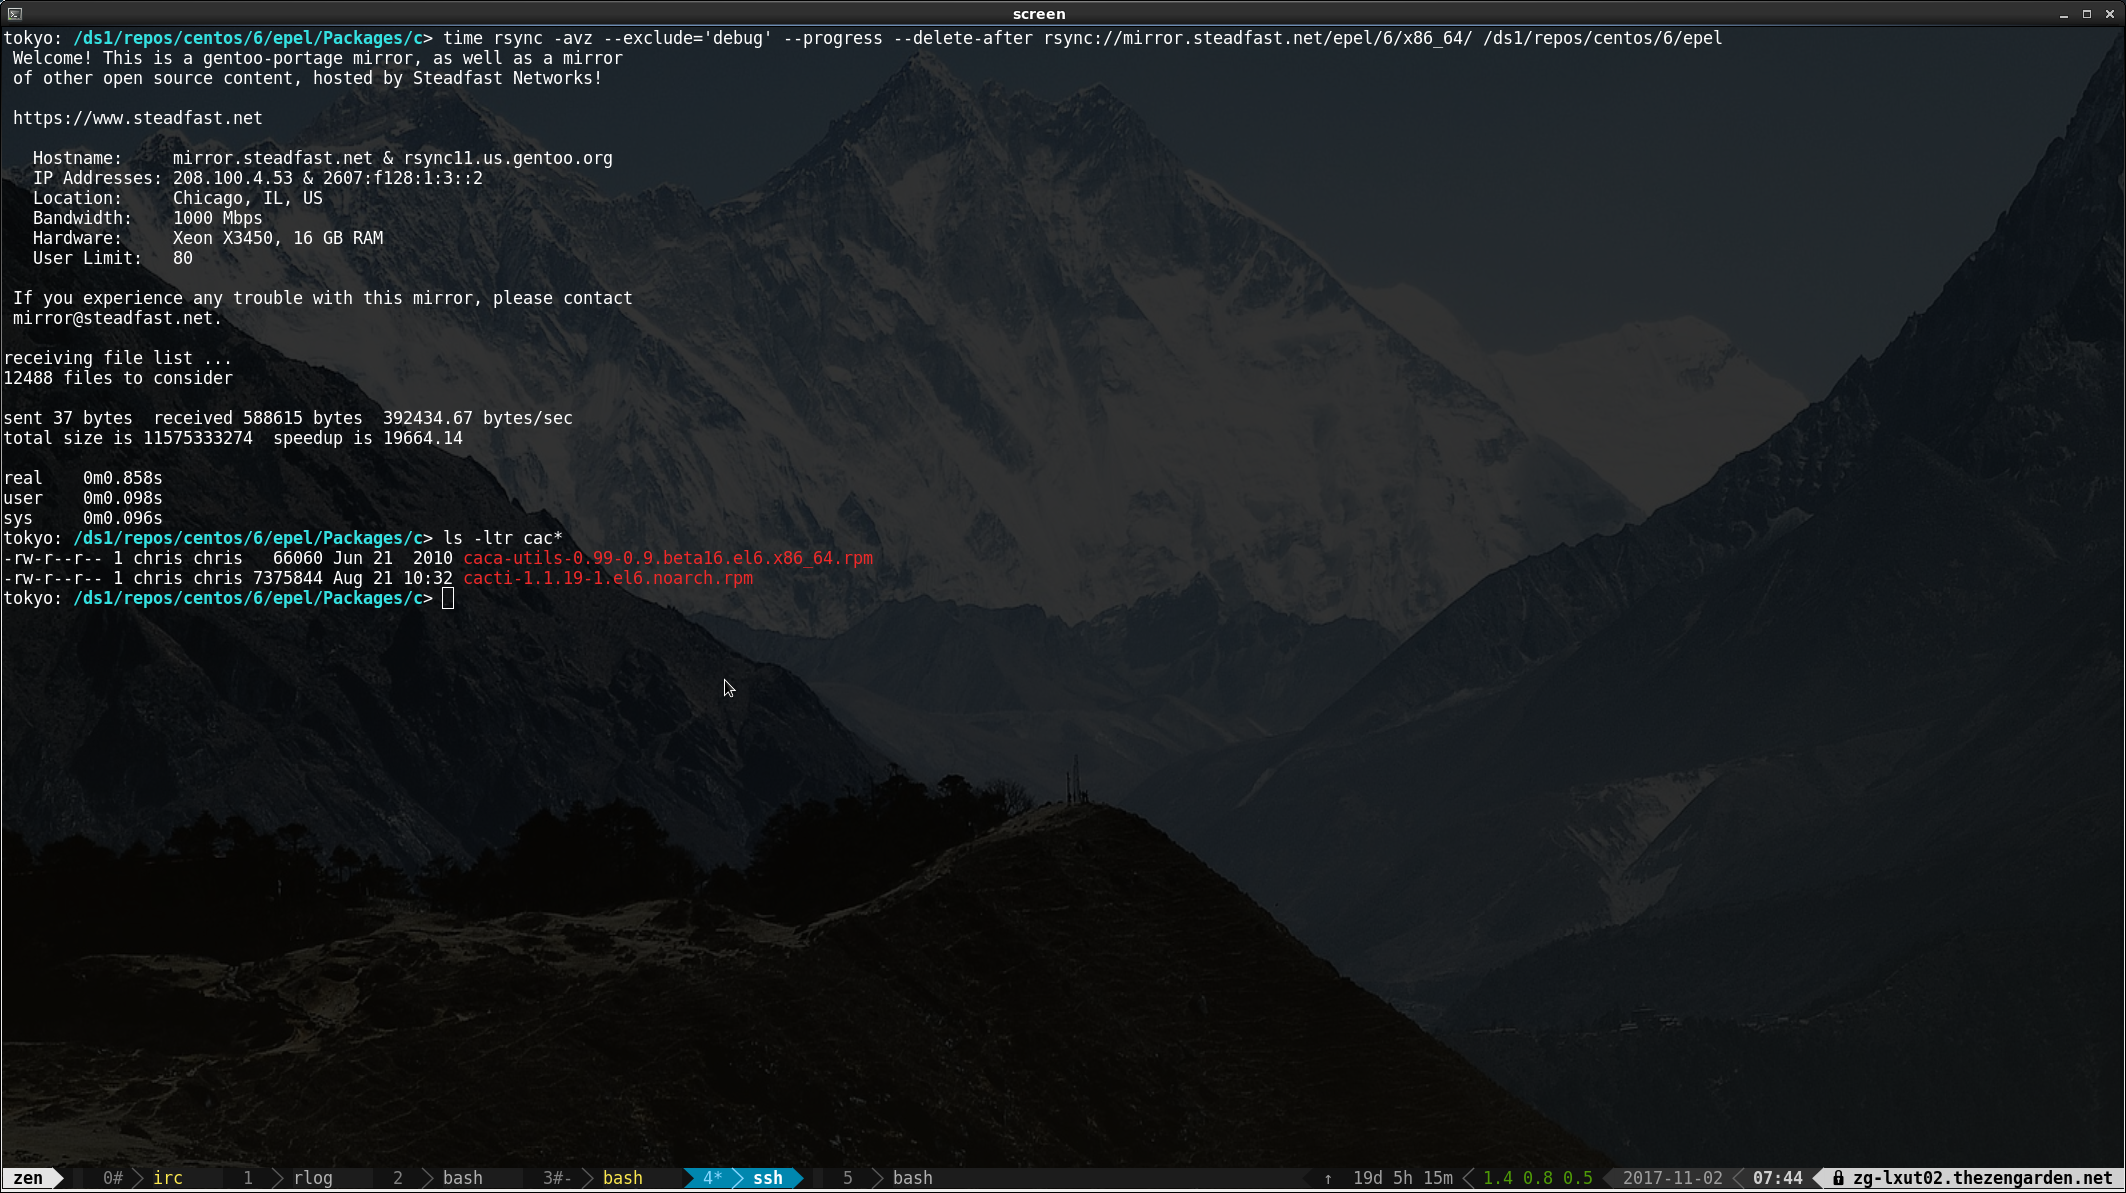Close the screen terminal window
Viewport: 2126px width, 1193px height.
tap(2110, 14)
